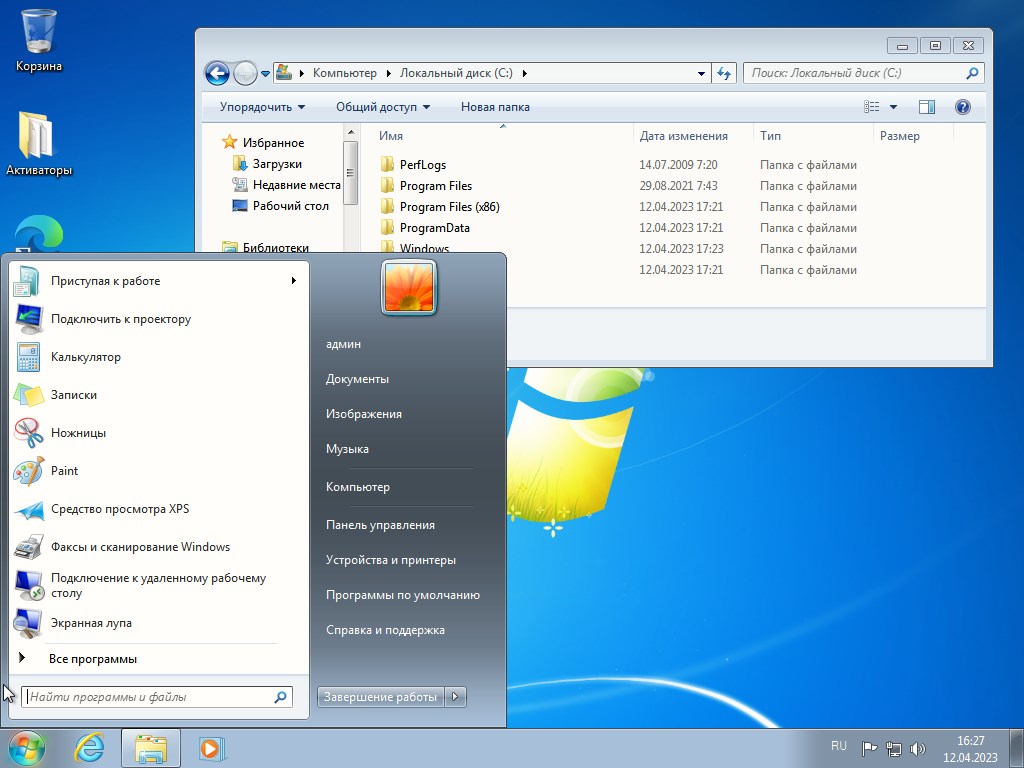Open the Упорядочить dropdown menu
1024x768 pixels.
(x=262, y=107)
